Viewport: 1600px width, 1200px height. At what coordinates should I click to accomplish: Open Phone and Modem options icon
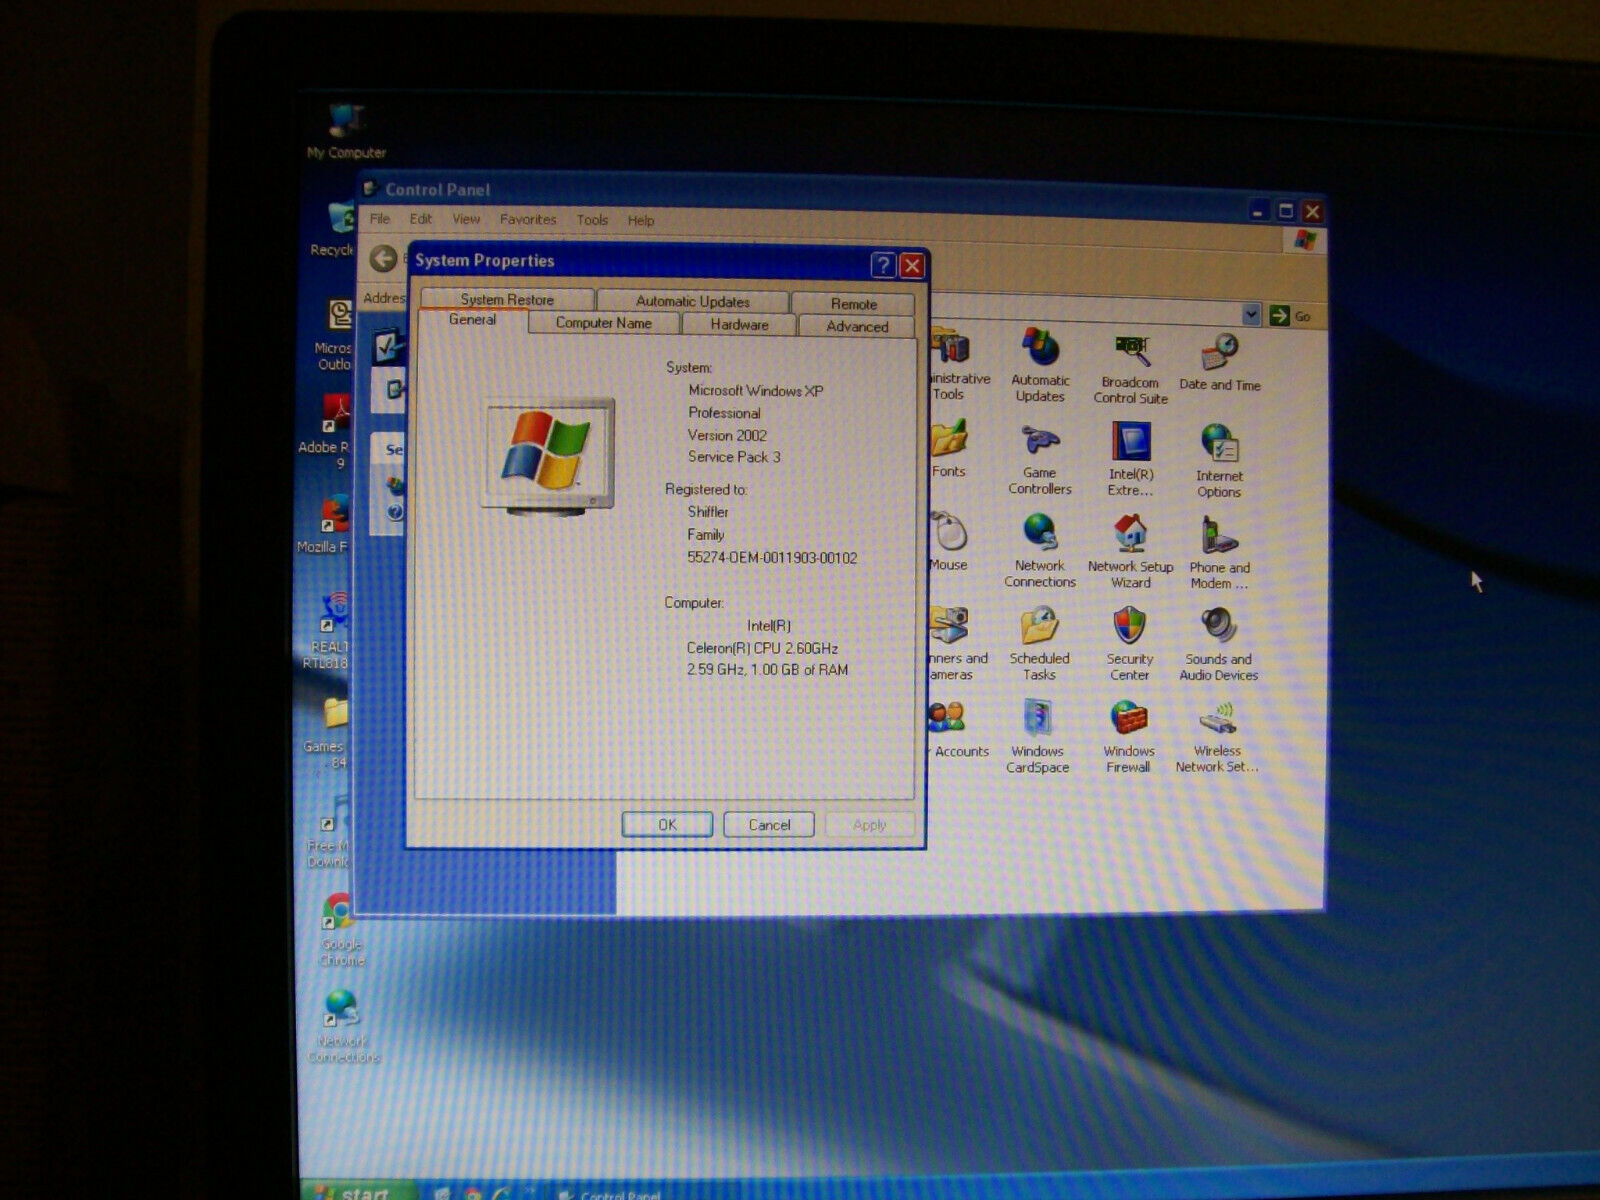pyautogui.click(x=1220, y=553)
